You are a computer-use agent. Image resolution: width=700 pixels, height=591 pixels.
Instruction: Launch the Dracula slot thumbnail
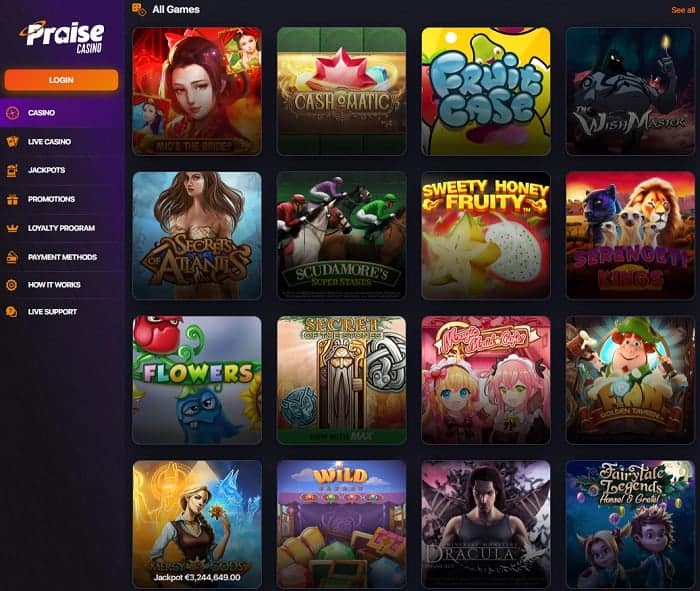[486, 524]
